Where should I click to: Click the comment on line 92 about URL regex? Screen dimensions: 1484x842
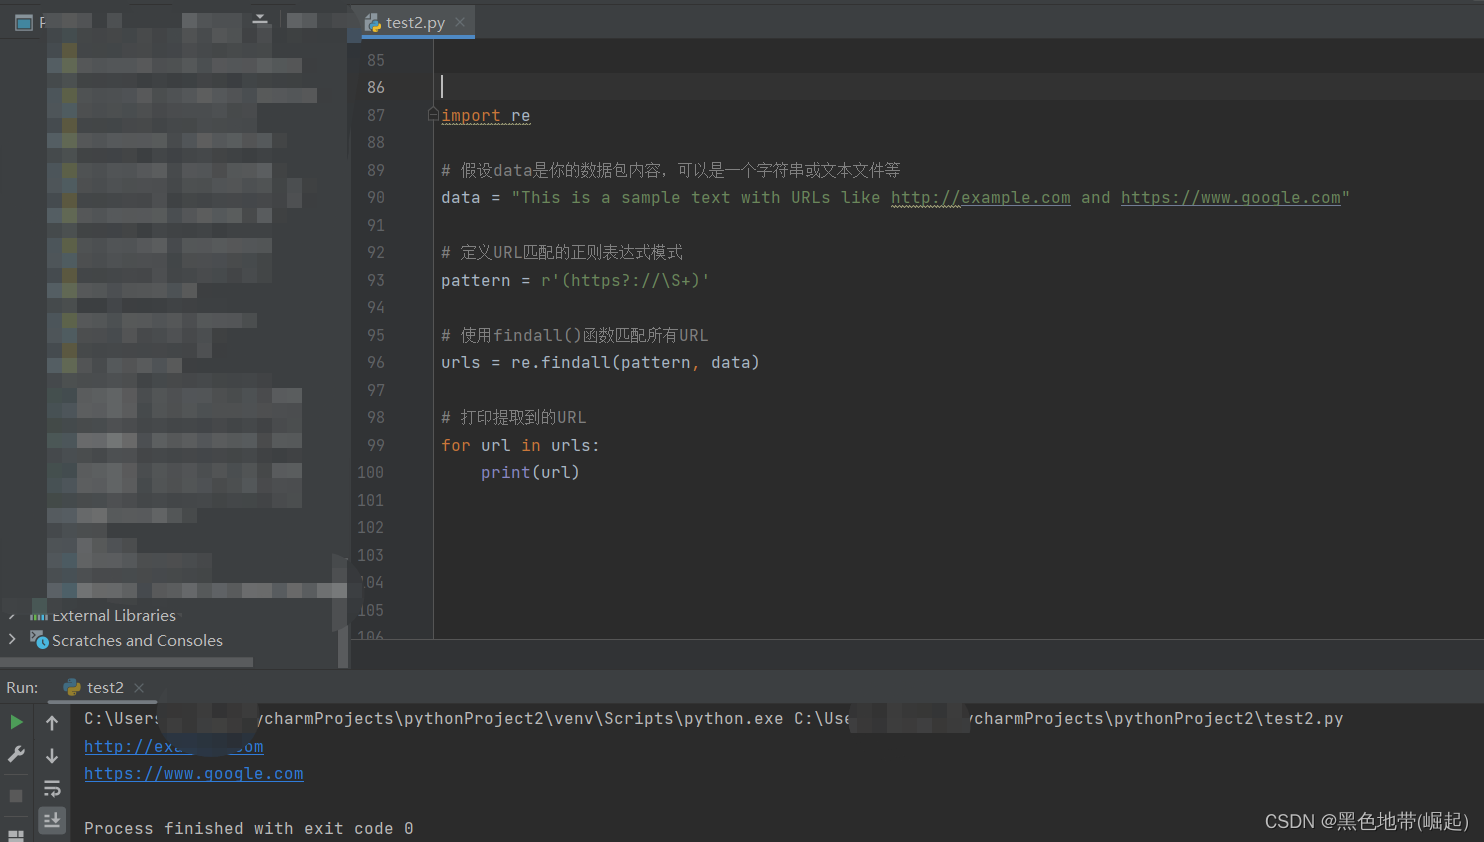pos(562,252)
